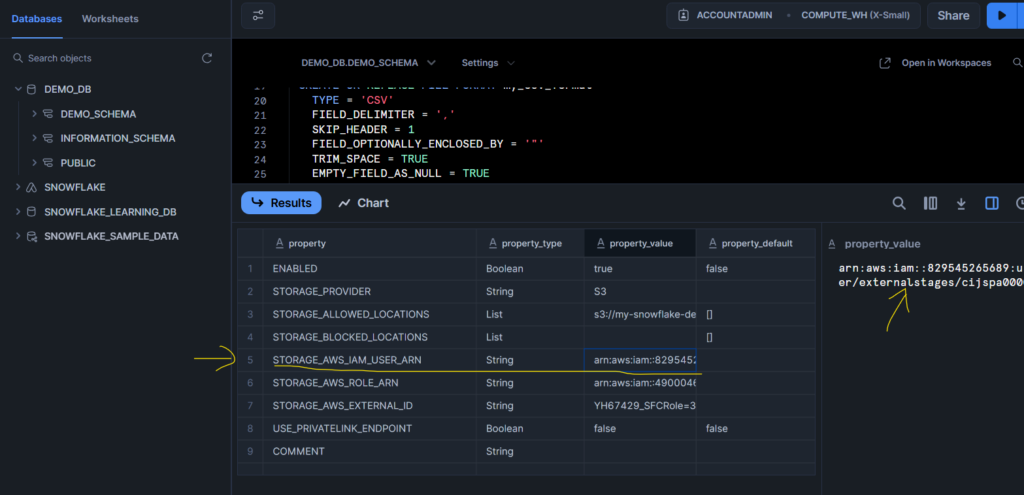1024x495 pixels.
Task: Select the STORAGE_PROVIDER property cell
Action: (x=370, y=291)
